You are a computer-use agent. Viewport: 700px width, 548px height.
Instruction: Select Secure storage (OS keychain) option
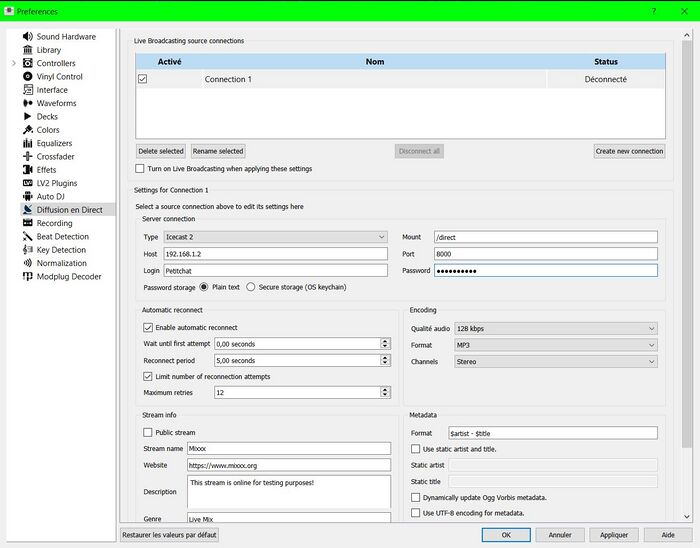[x=250, y=287]
